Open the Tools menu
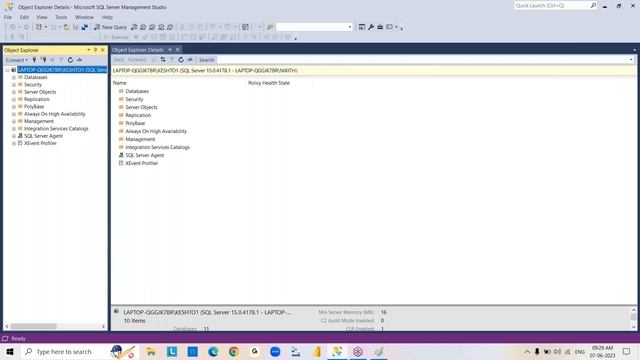 tap(61, 17)
